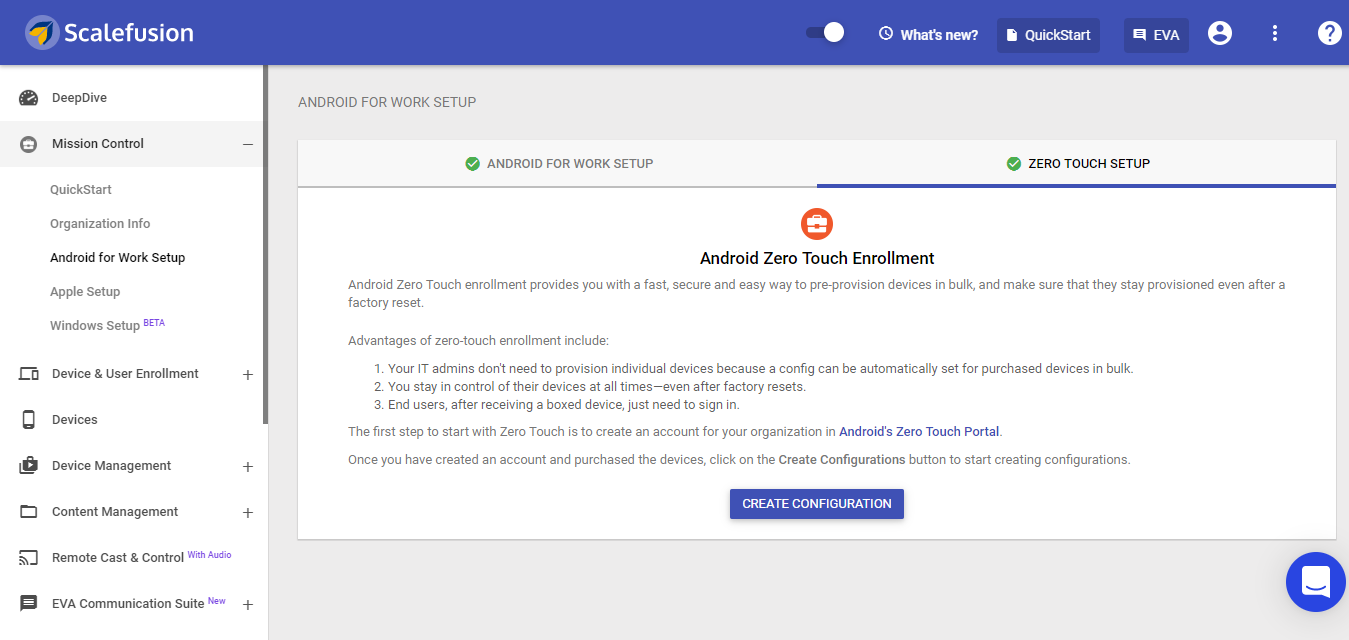Viewport: 1349px width, 640px height.
Task: Open the EVA chat button
Action: 1156,35
